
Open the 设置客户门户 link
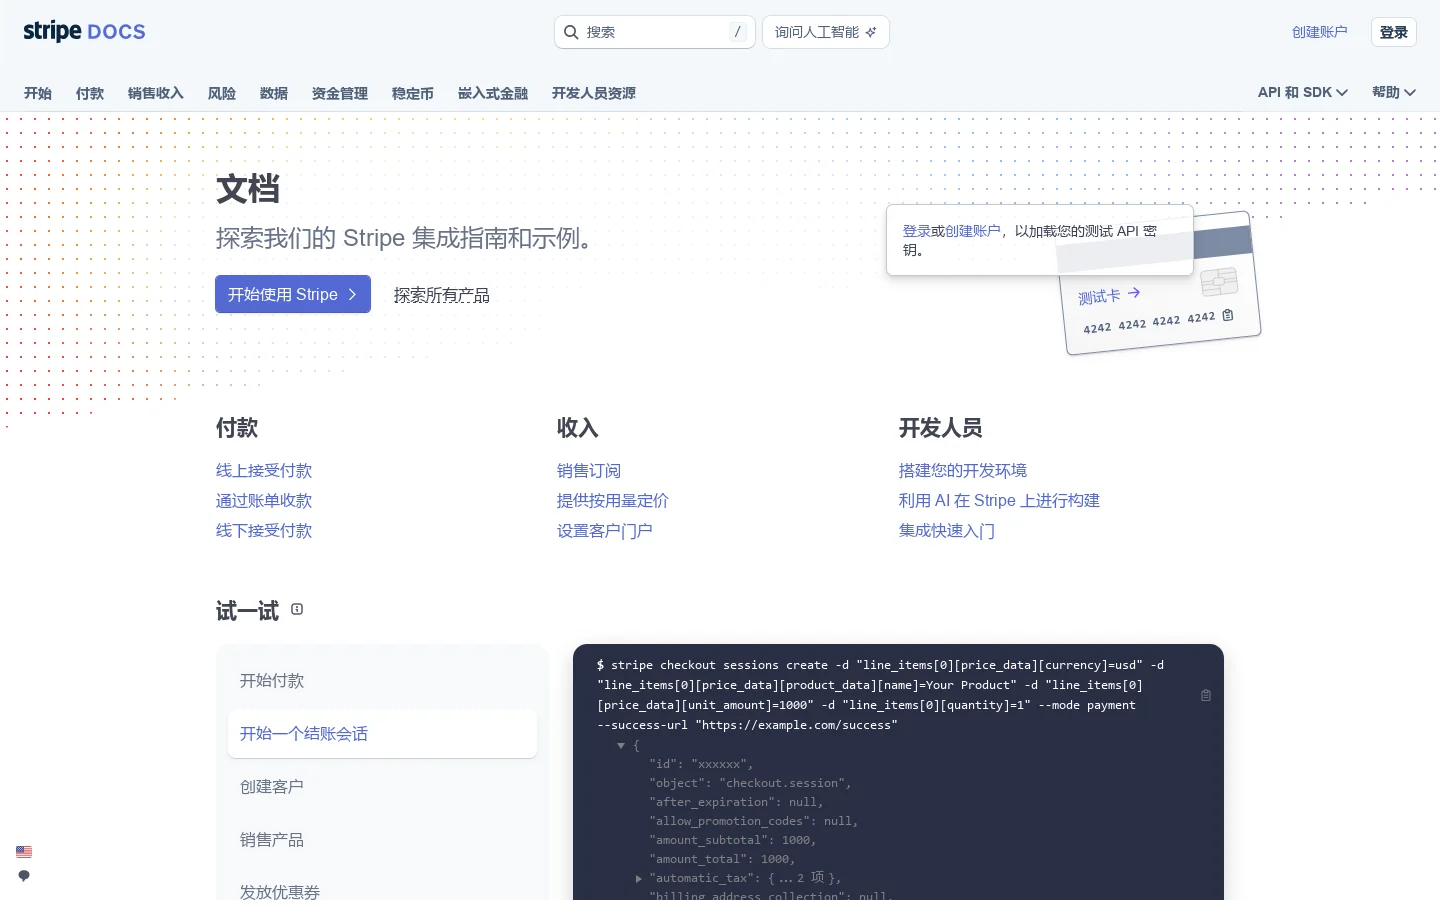pyautogui.click(x=605, y=531)
